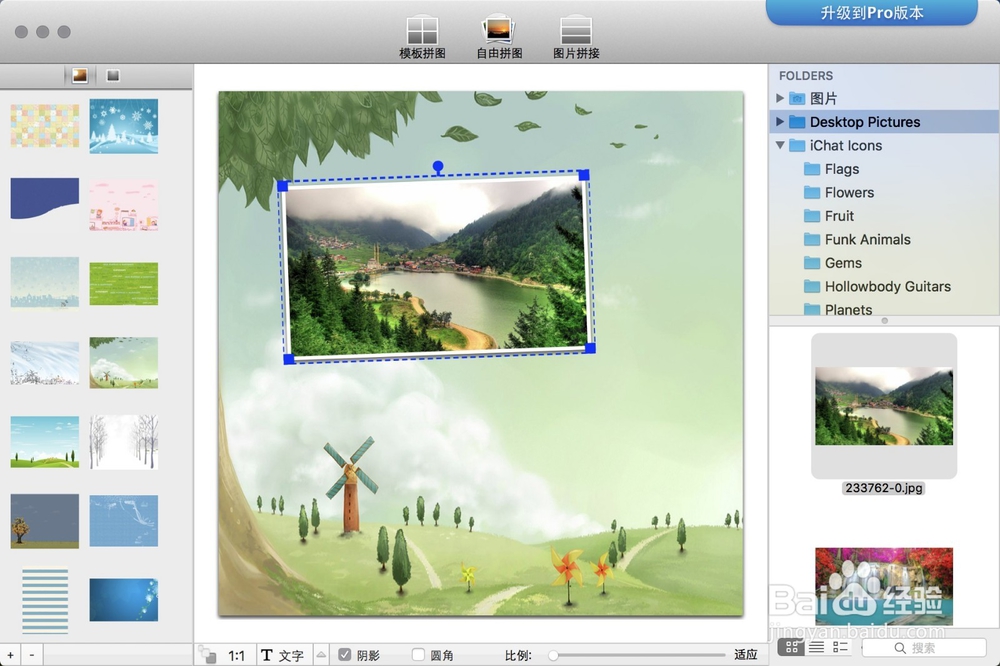The image size is (1000, 666).
Task: Click the pane splitter dot below folders
Action: (885, 321)
